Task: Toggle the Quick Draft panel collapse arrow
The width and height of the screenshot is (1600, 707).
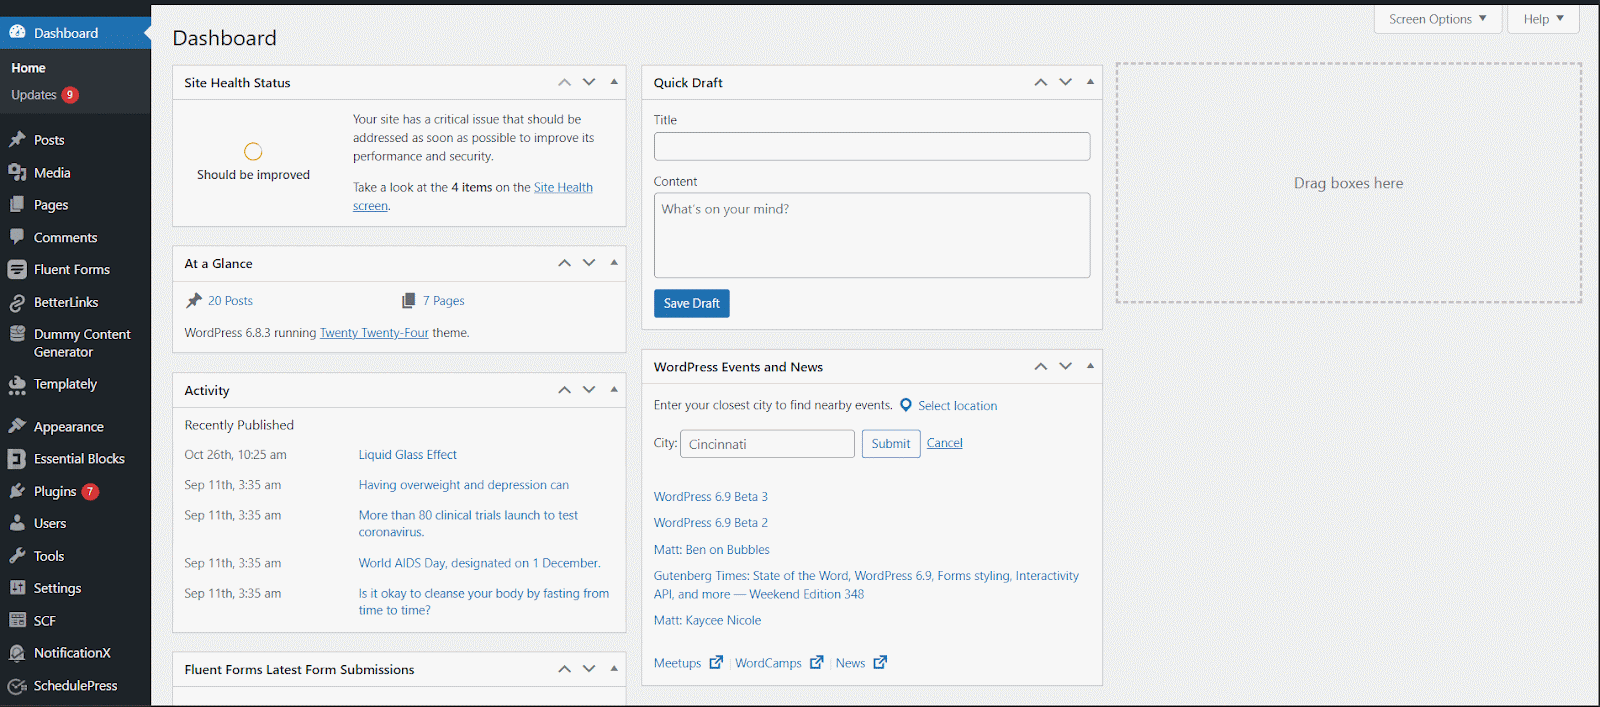Action: click(1090, 82)
